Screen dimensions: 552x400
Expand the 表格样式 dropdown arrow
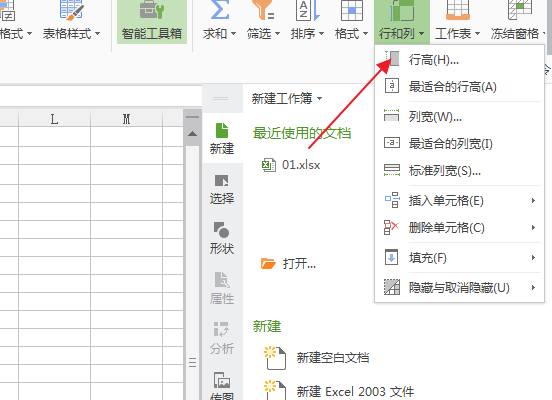(x=98, y=34)
